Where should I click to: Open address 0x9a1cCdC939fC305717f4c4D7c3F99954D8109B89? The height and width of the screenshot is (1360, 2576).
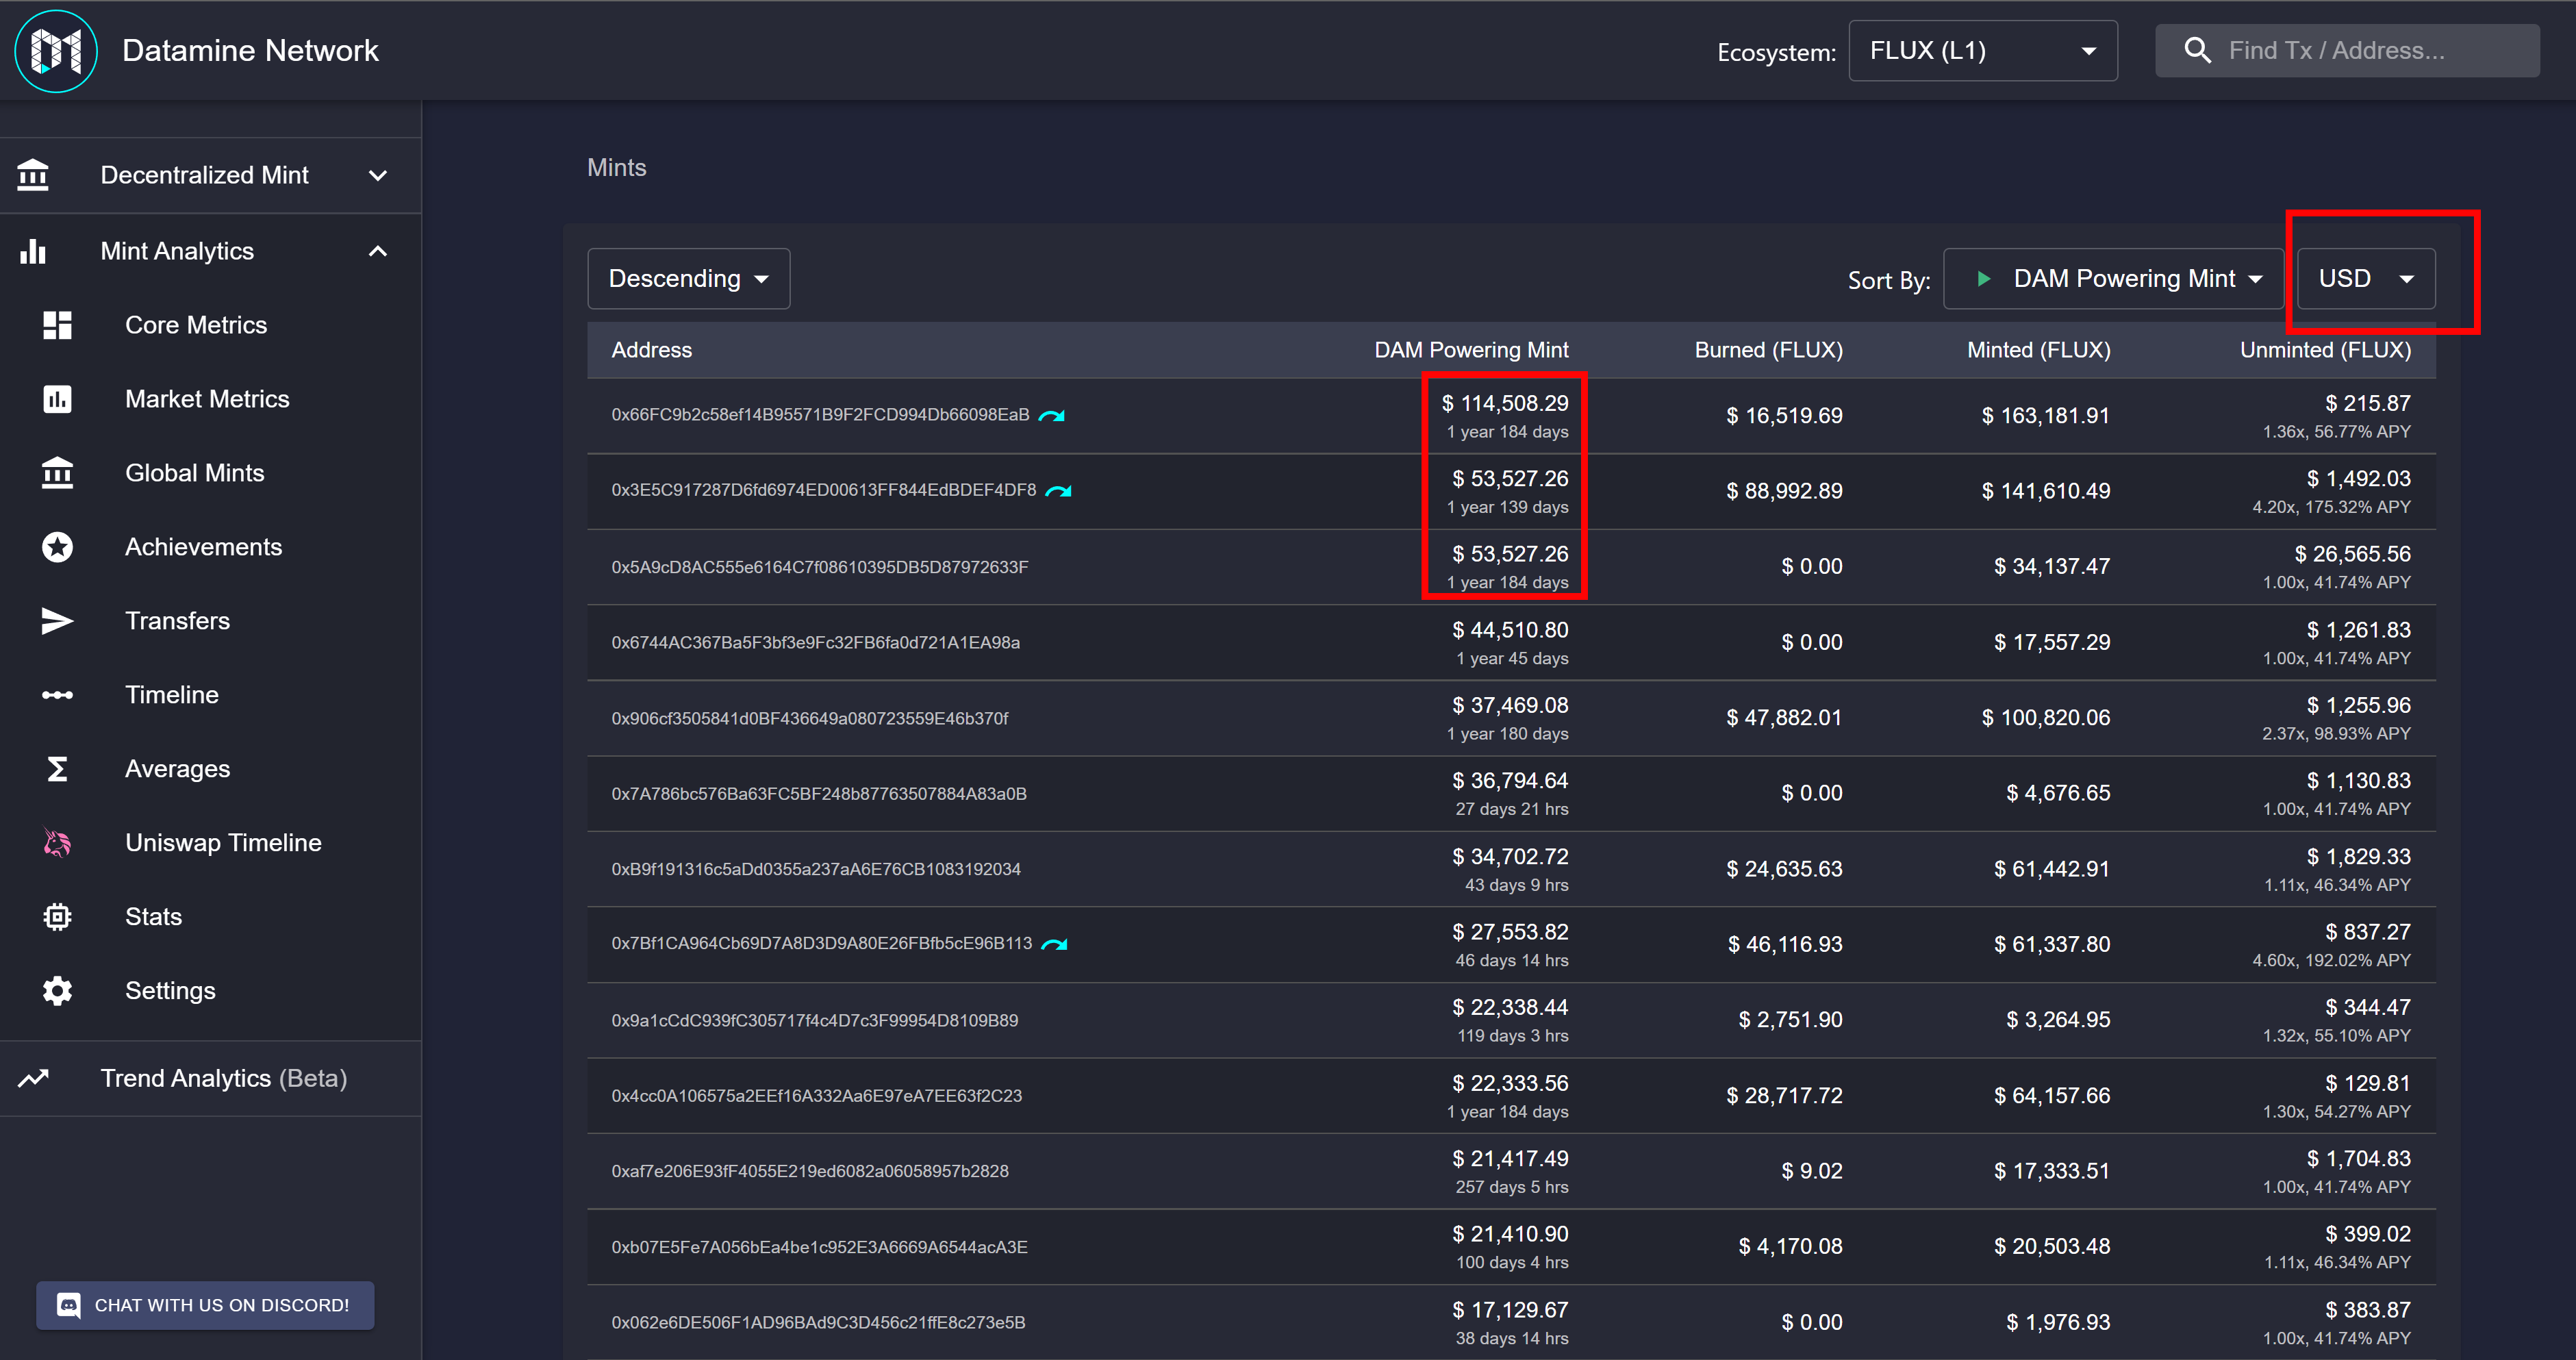(x=815, y=1020)
